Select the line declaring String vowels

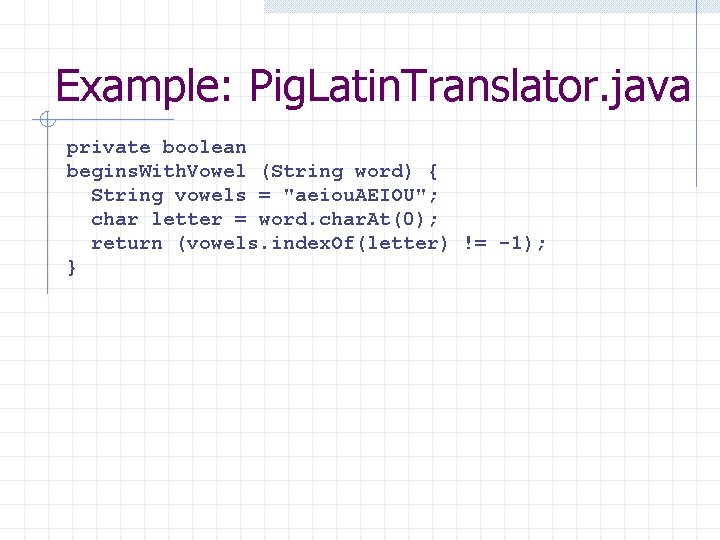point(264,196)
